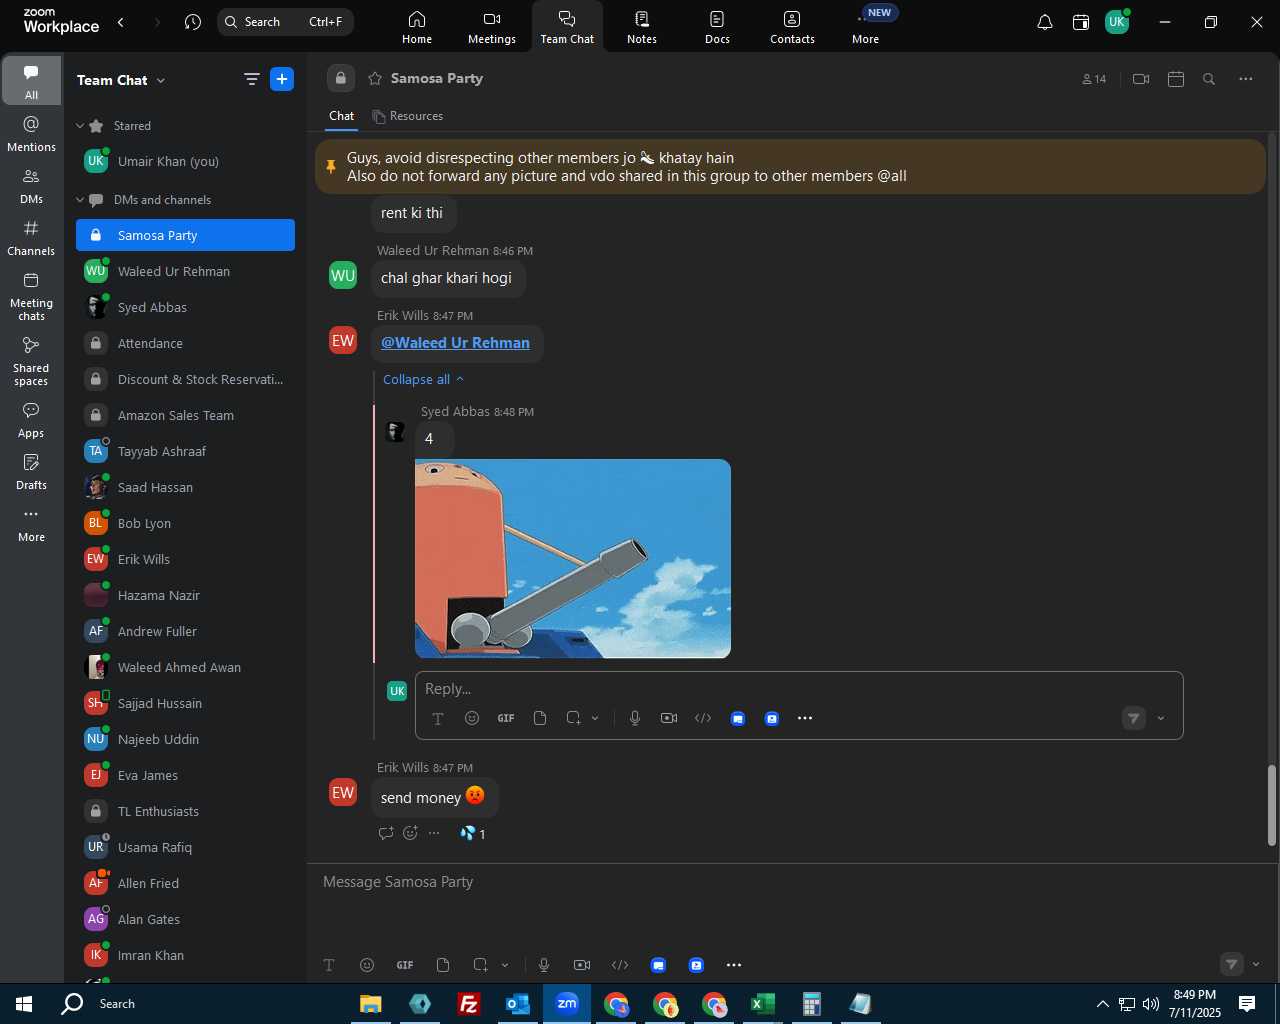The image size is (1280, 1024).
Task: Open the More menu with NEW badge
Action: (866, 27)
